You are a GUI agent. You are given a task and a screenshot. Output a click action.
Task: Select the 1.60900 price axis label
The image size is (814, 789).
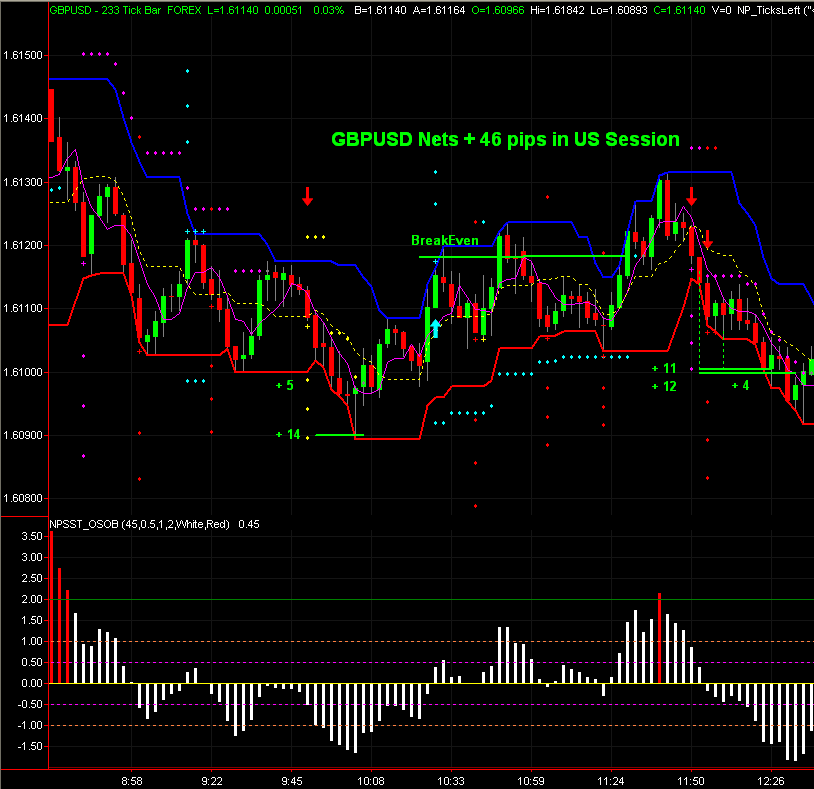pyautogui.click(x=23, y=435)
